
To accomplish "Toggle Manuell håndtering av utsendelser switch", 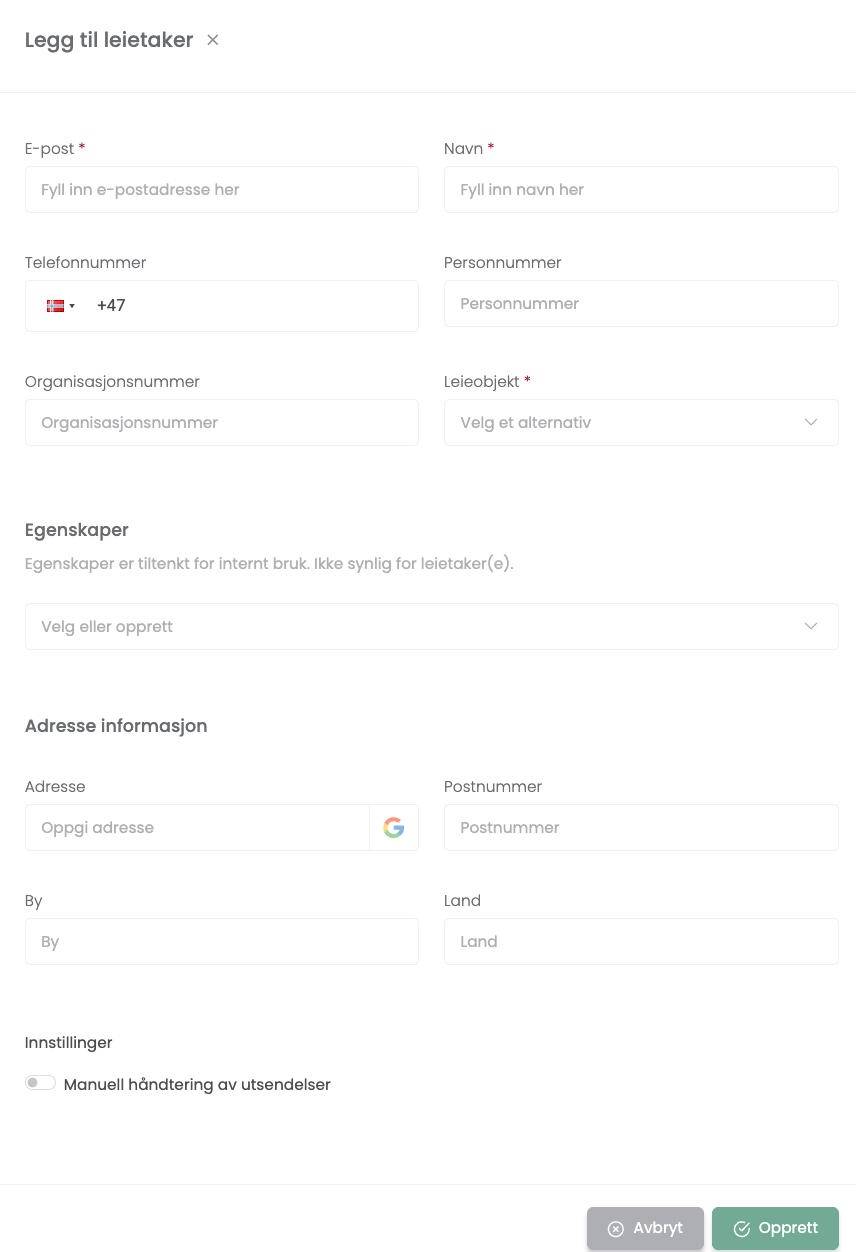I will (x=41, y=1083).
